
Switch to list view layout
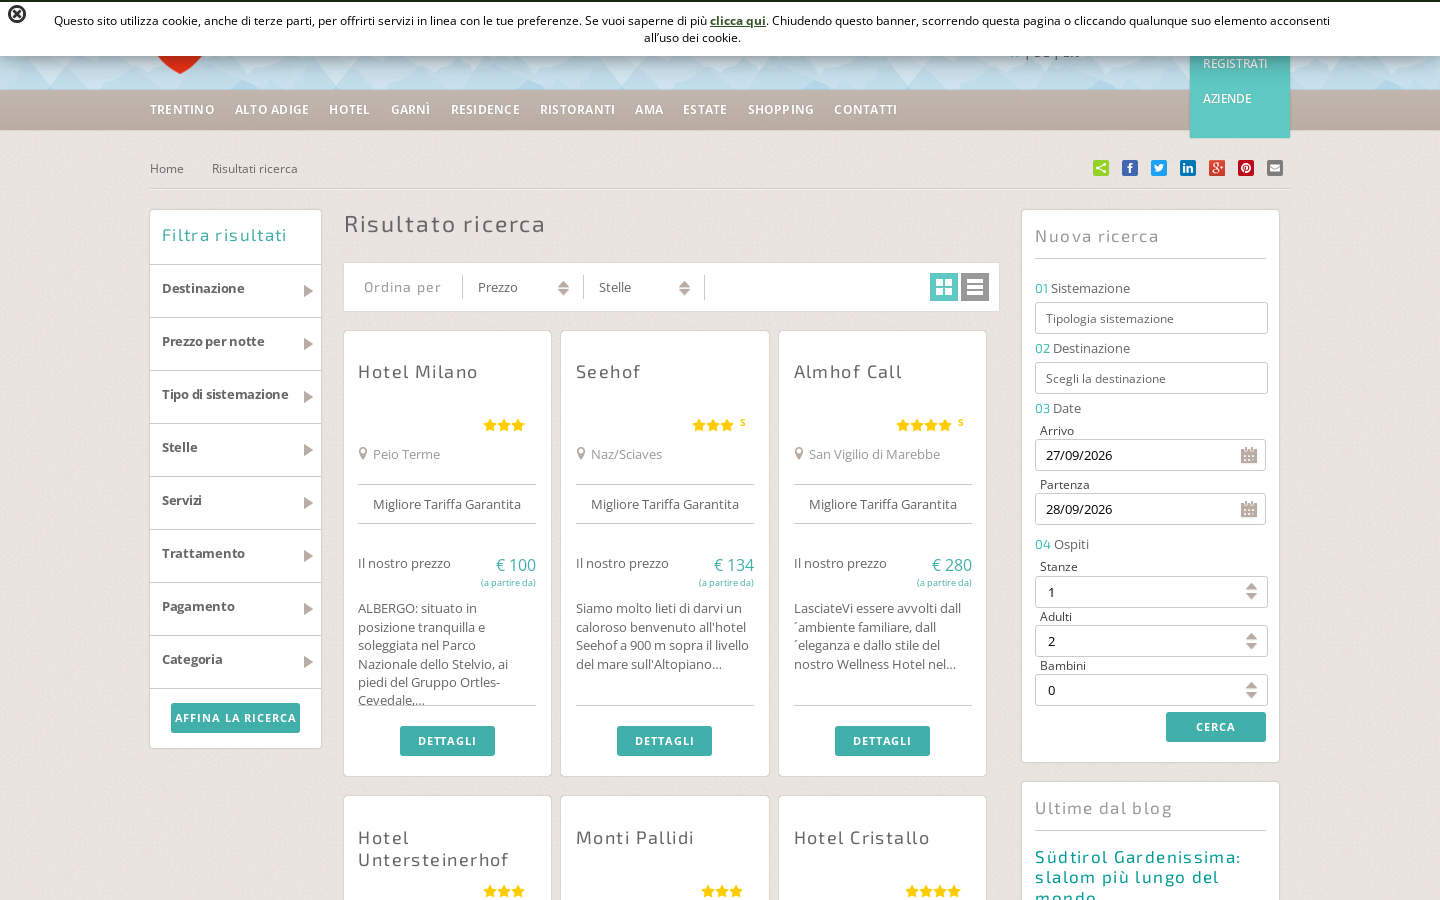coord(975,287)
